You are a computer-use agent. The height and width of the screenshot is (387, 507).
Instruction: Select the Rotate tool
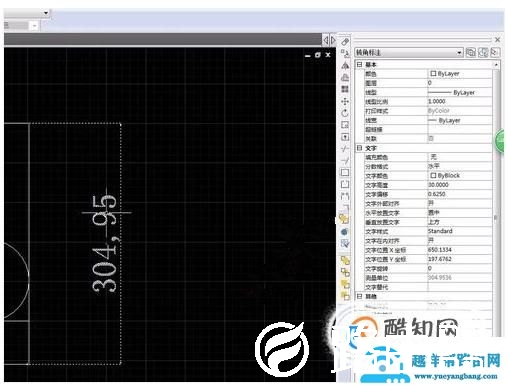pyautogui.click(x=345, y=113)
